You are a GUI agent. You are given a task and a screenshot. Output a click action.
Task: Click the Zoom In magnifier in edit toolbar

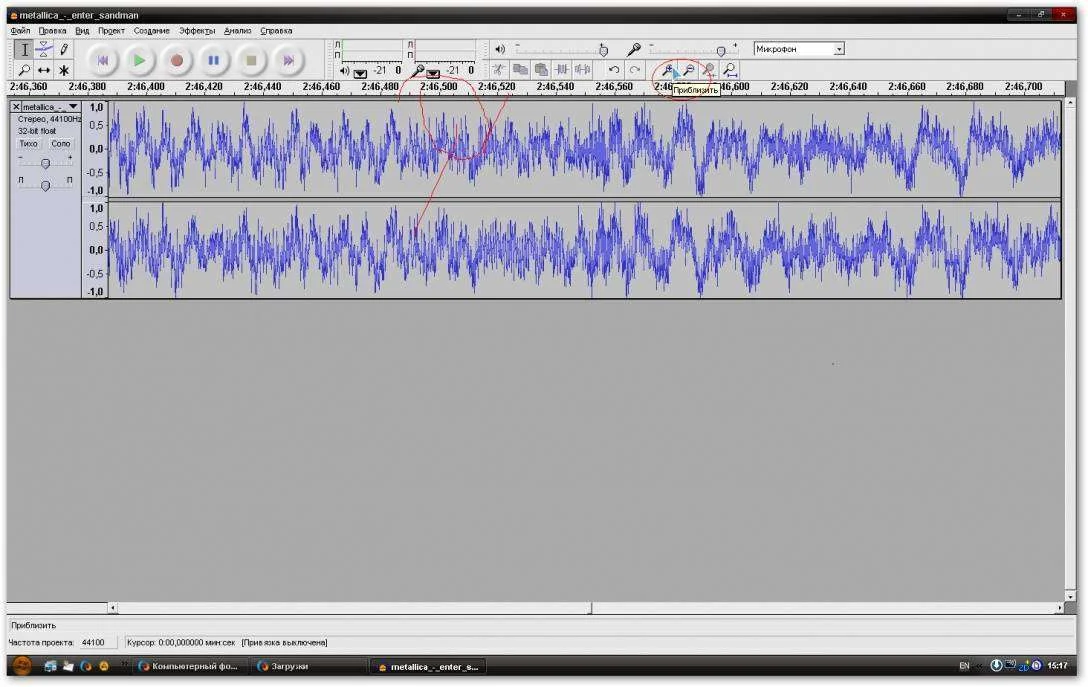click(666, 70)
